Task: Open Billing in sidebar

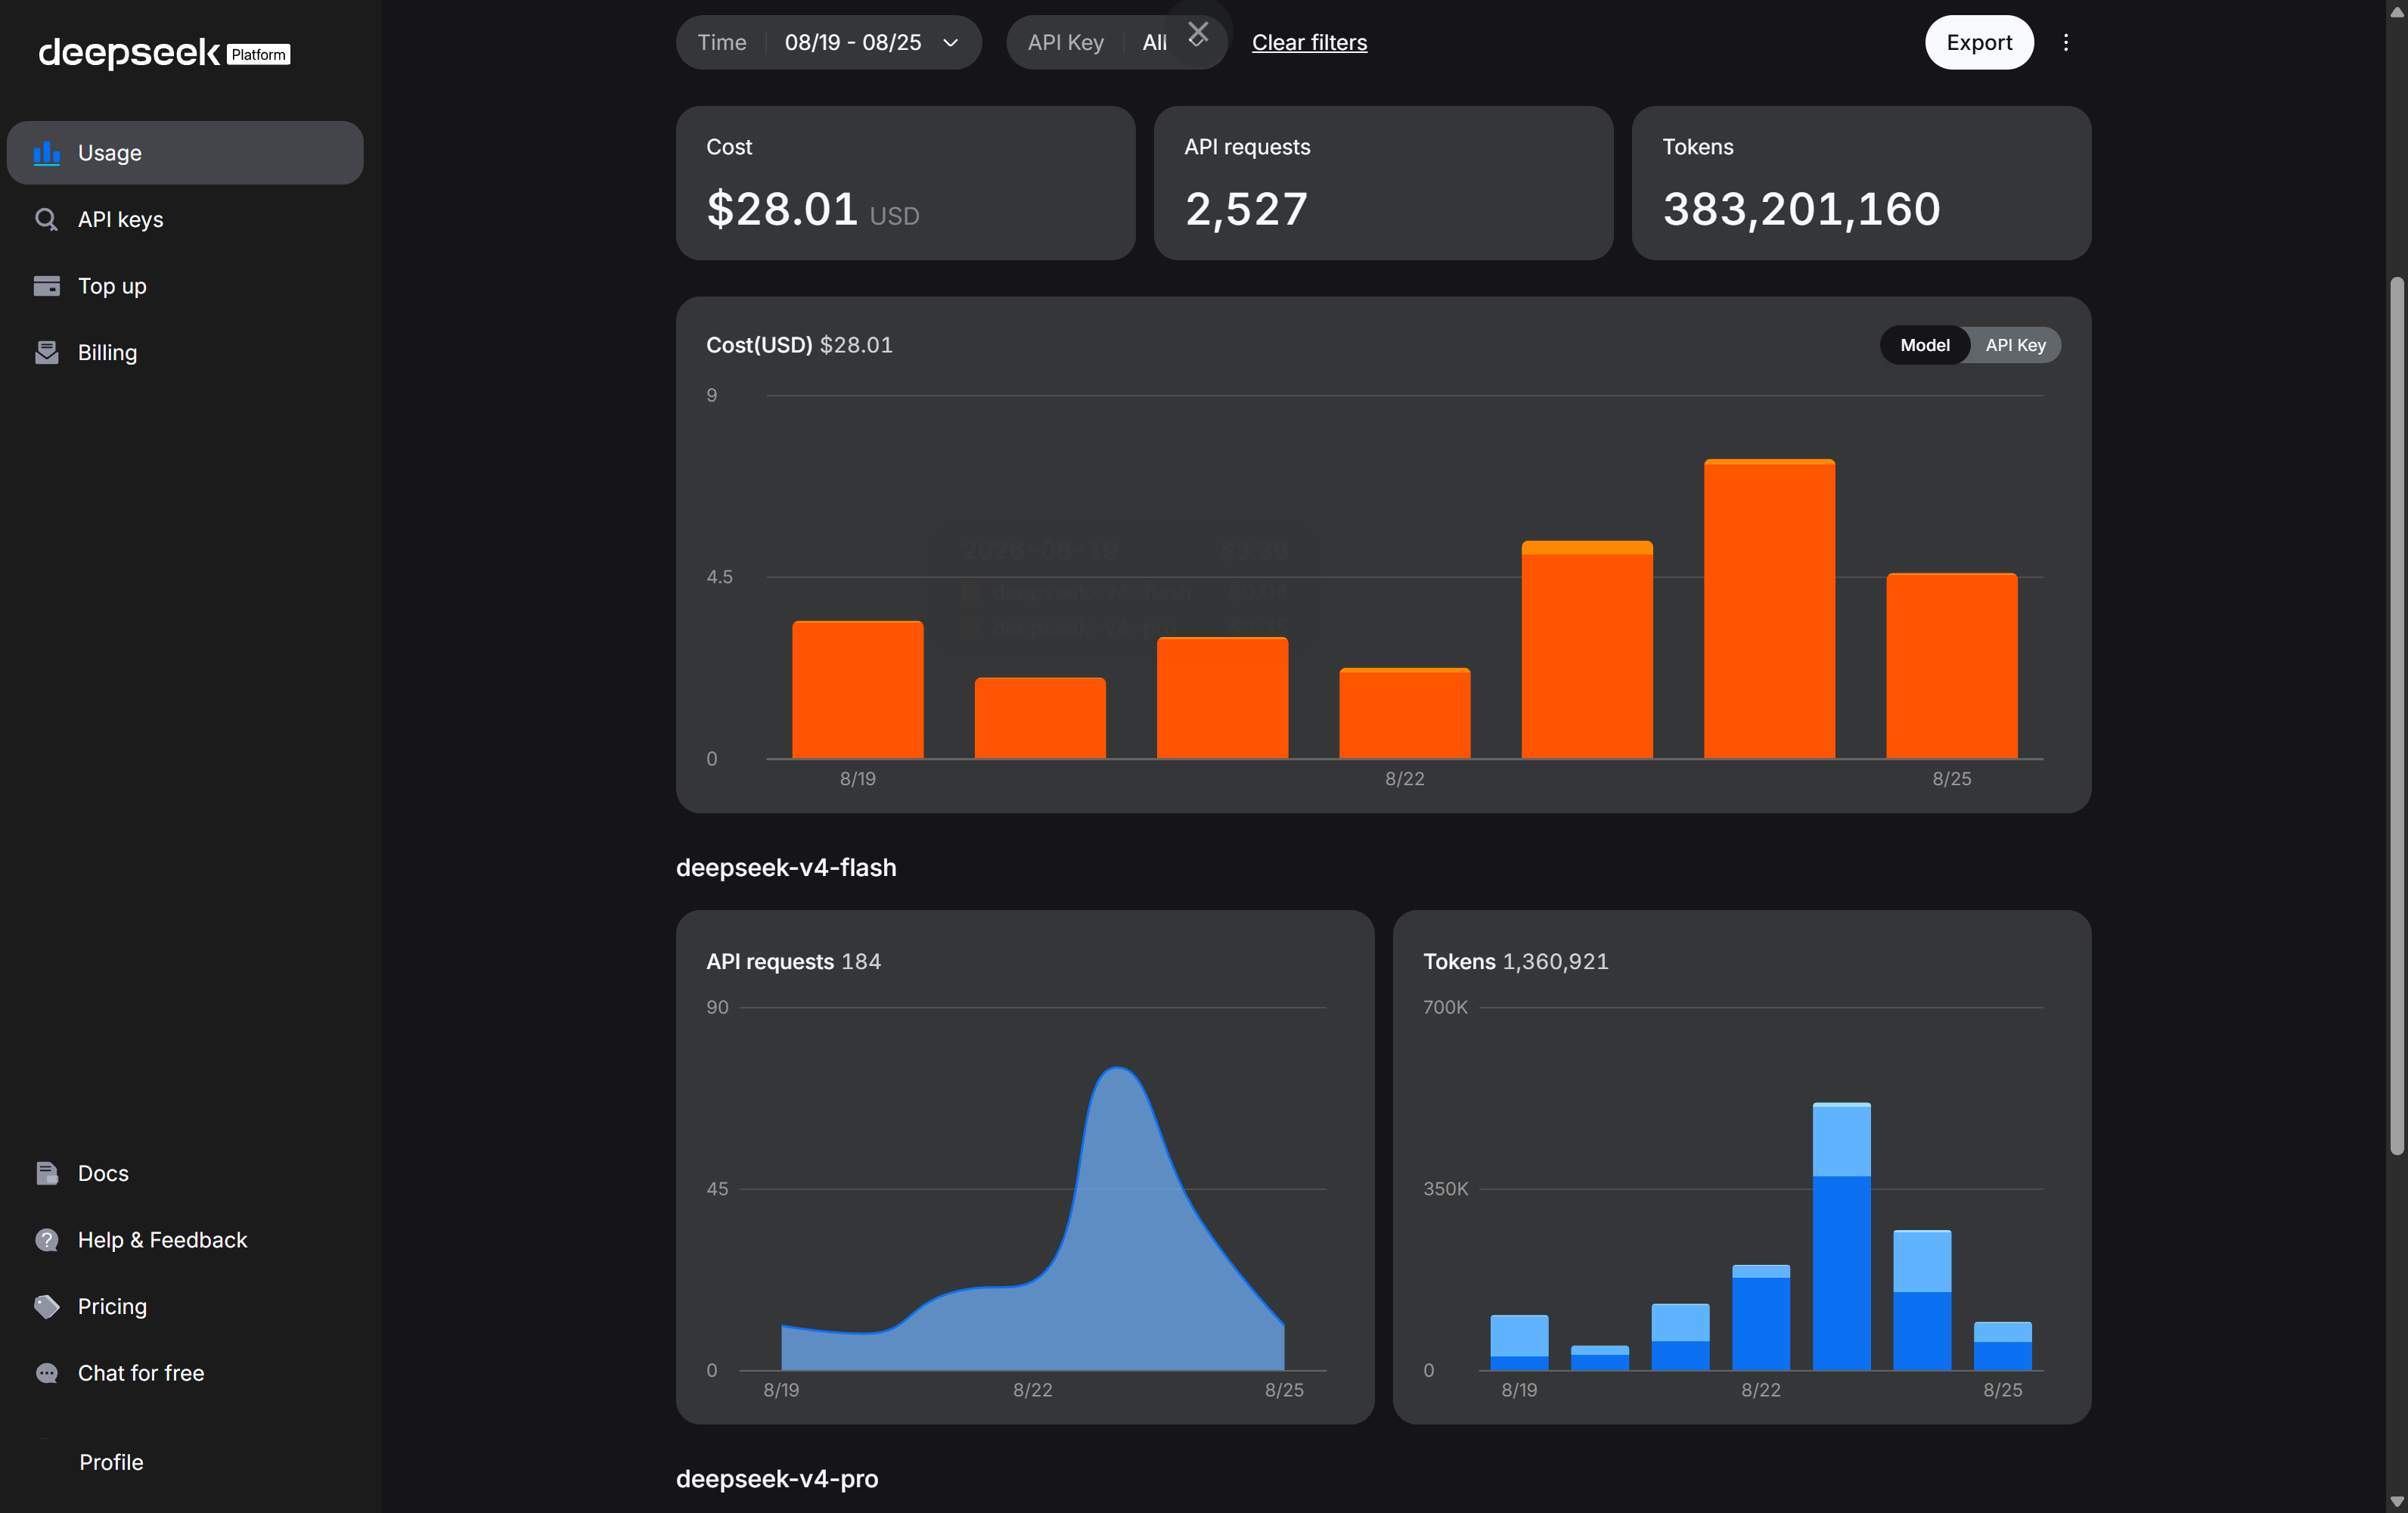Action: tap(185, 352)
